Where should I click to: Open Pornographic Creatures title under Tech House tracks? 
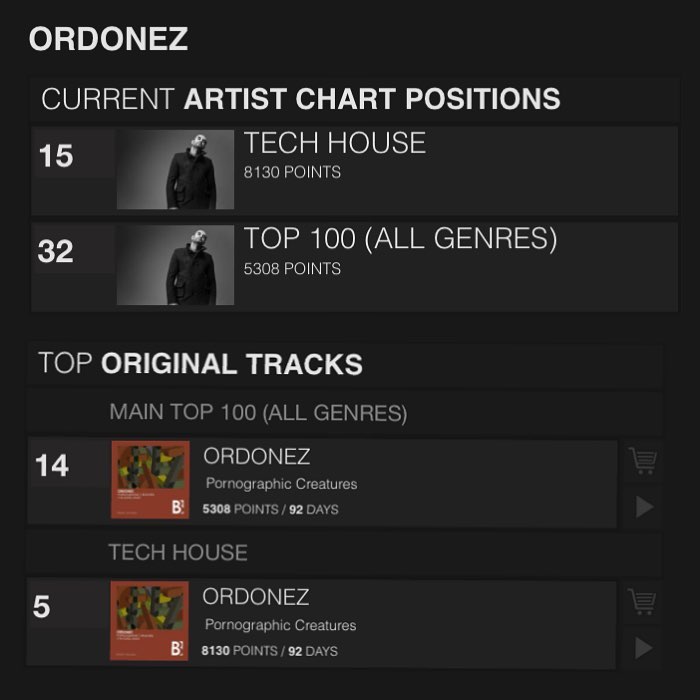click(x=281, y=625)
